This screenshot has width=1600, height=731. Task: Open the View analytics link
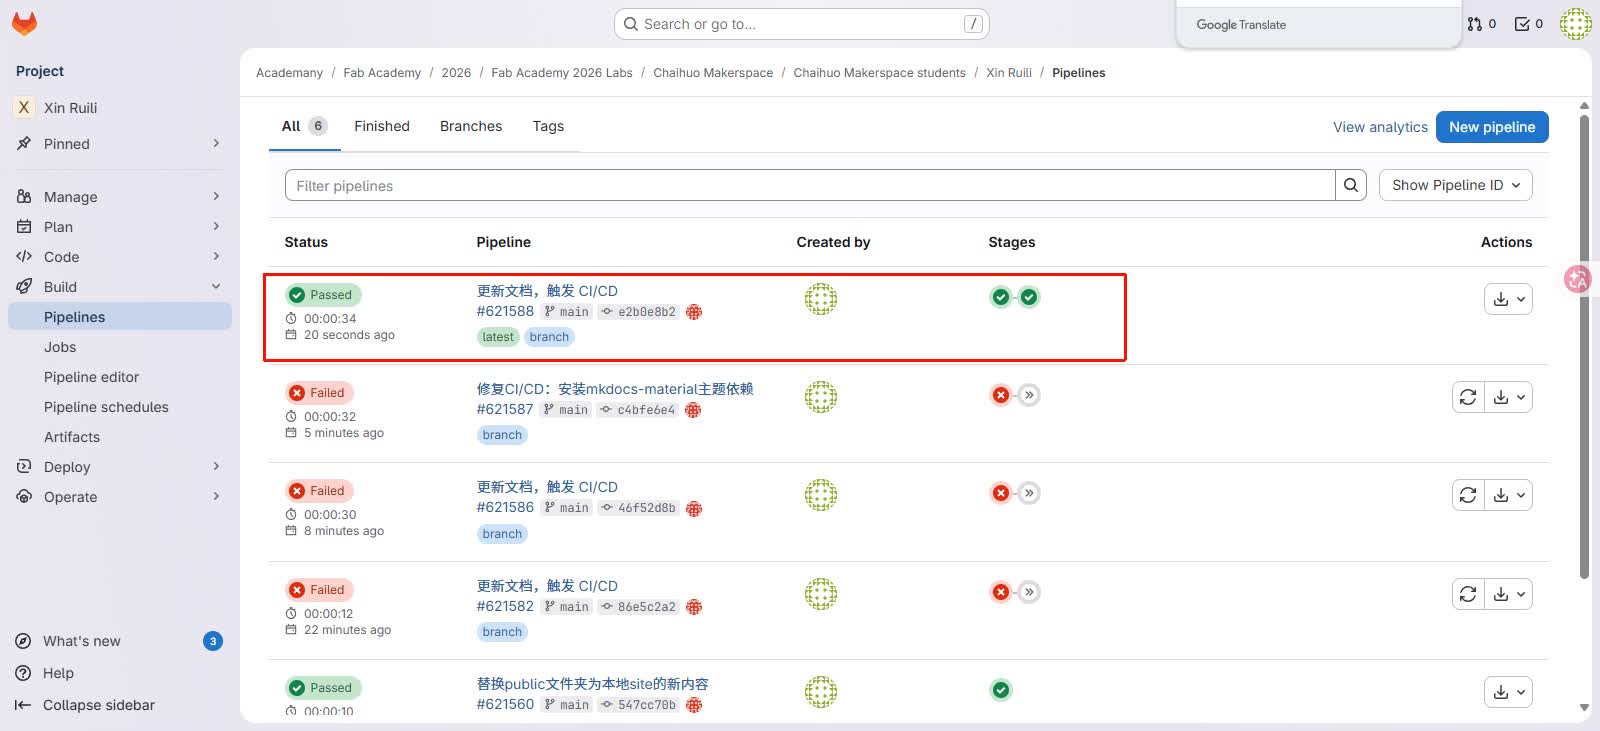pyautogui.click(x=1380, y=127)
